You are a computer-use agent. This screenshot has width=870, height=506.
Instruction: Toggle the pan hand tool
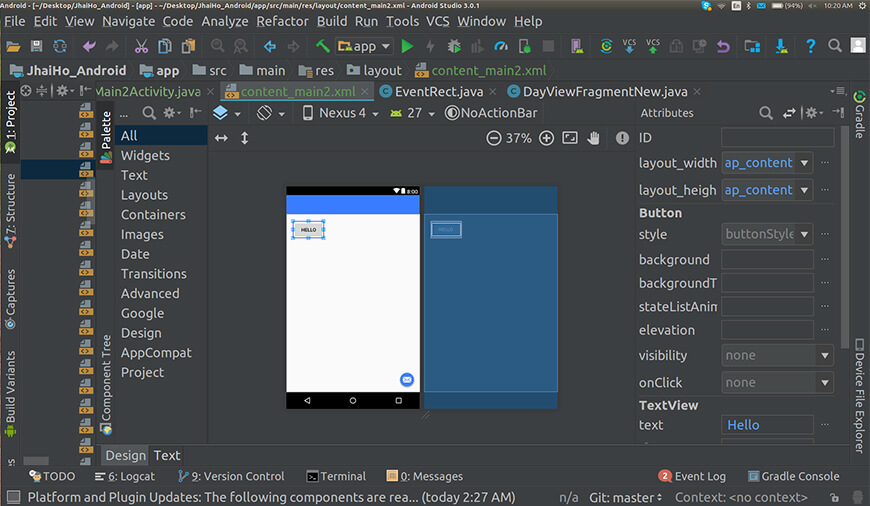click(x=594, y=138)
